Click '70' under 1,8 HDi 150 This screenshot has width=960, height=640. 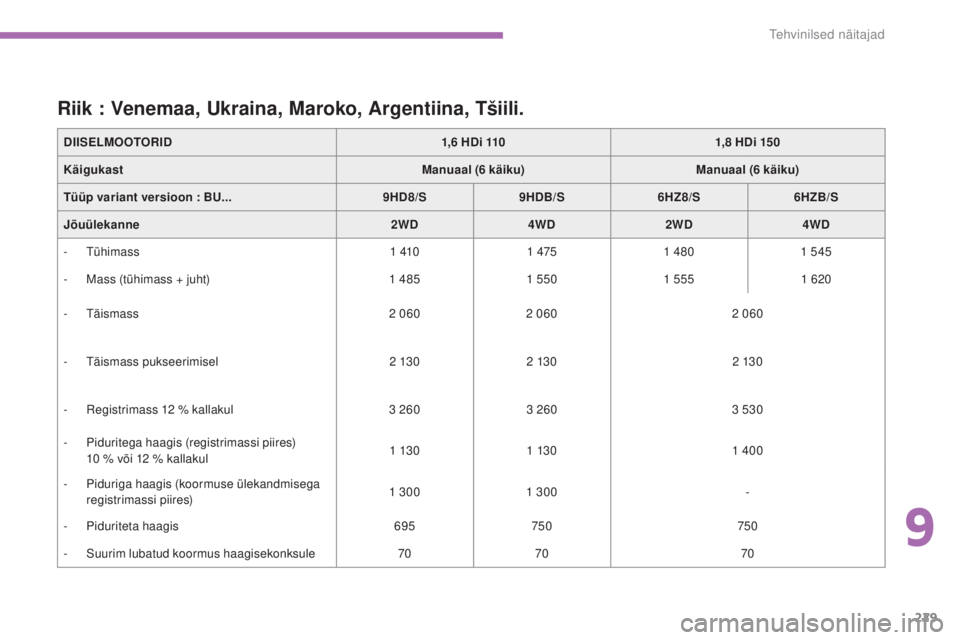pyautogui.click(x=748, y=554)
